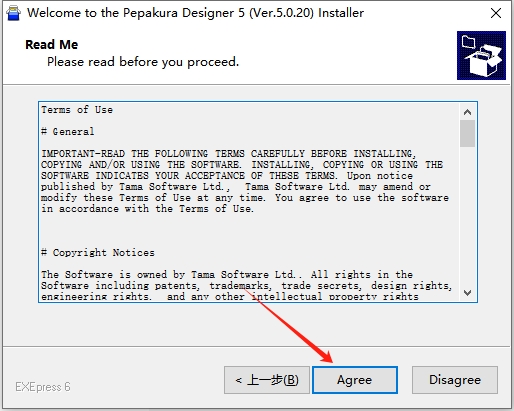Click the scroll down arrow of the terms box
The width and height of the screenshot is (514, 411).
click(x=467, y=293)
